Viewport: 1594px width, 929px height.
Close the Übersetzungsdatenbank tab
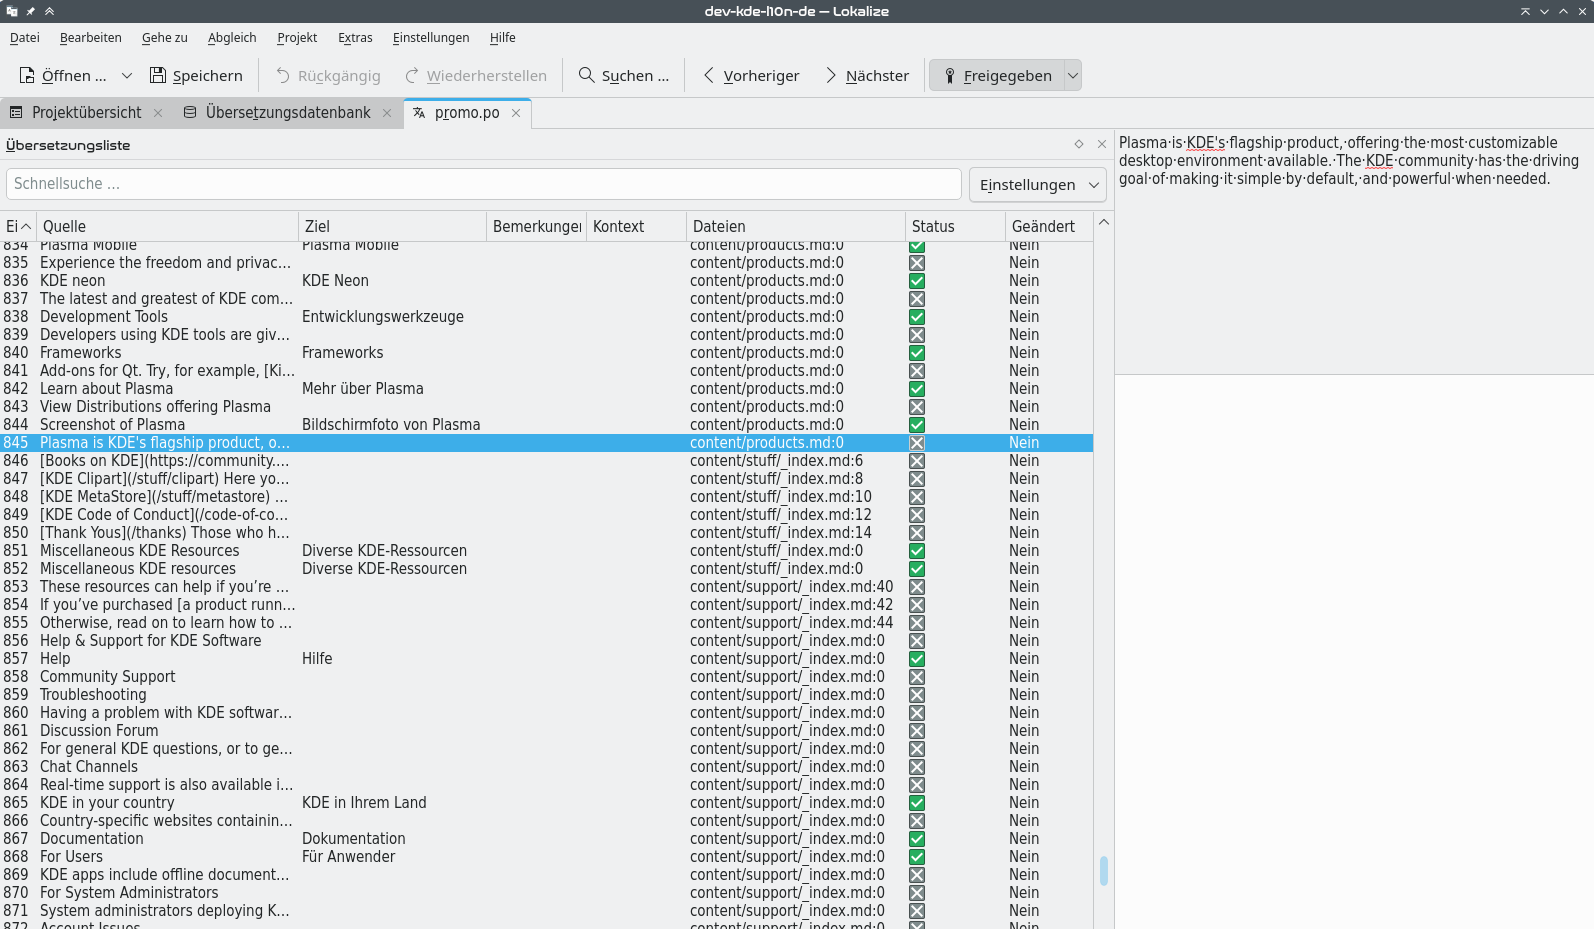point(387,113)
